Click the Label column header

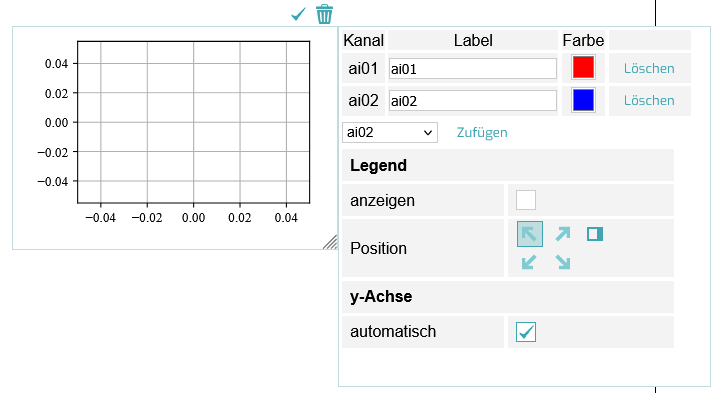(x=473, y=41)
